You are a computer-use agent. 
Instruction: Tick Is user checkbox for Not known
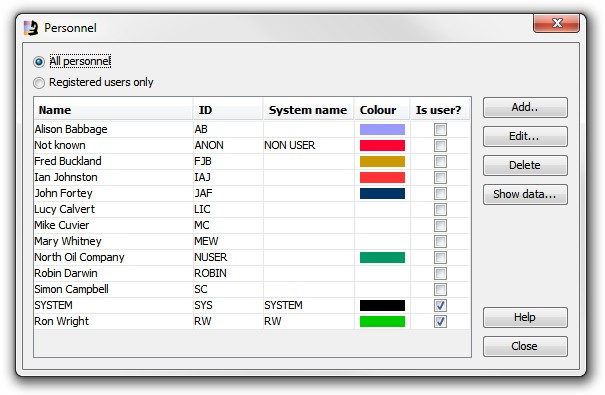click(x=440, y=145)
